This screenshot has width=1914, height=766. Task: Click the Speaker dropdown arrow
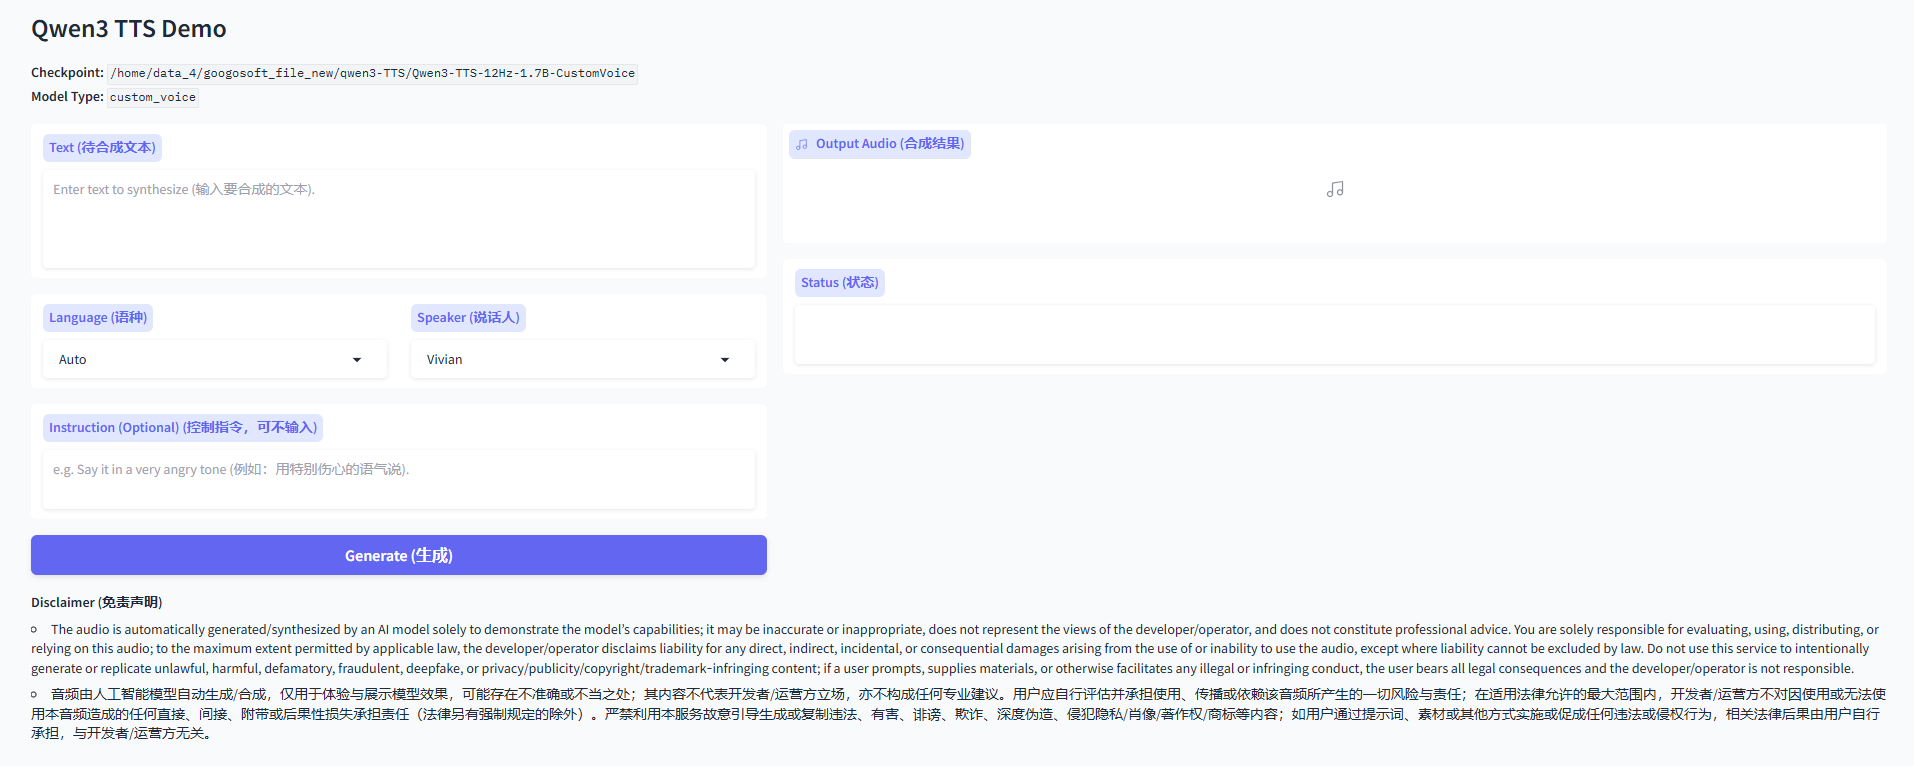(725, 360)
